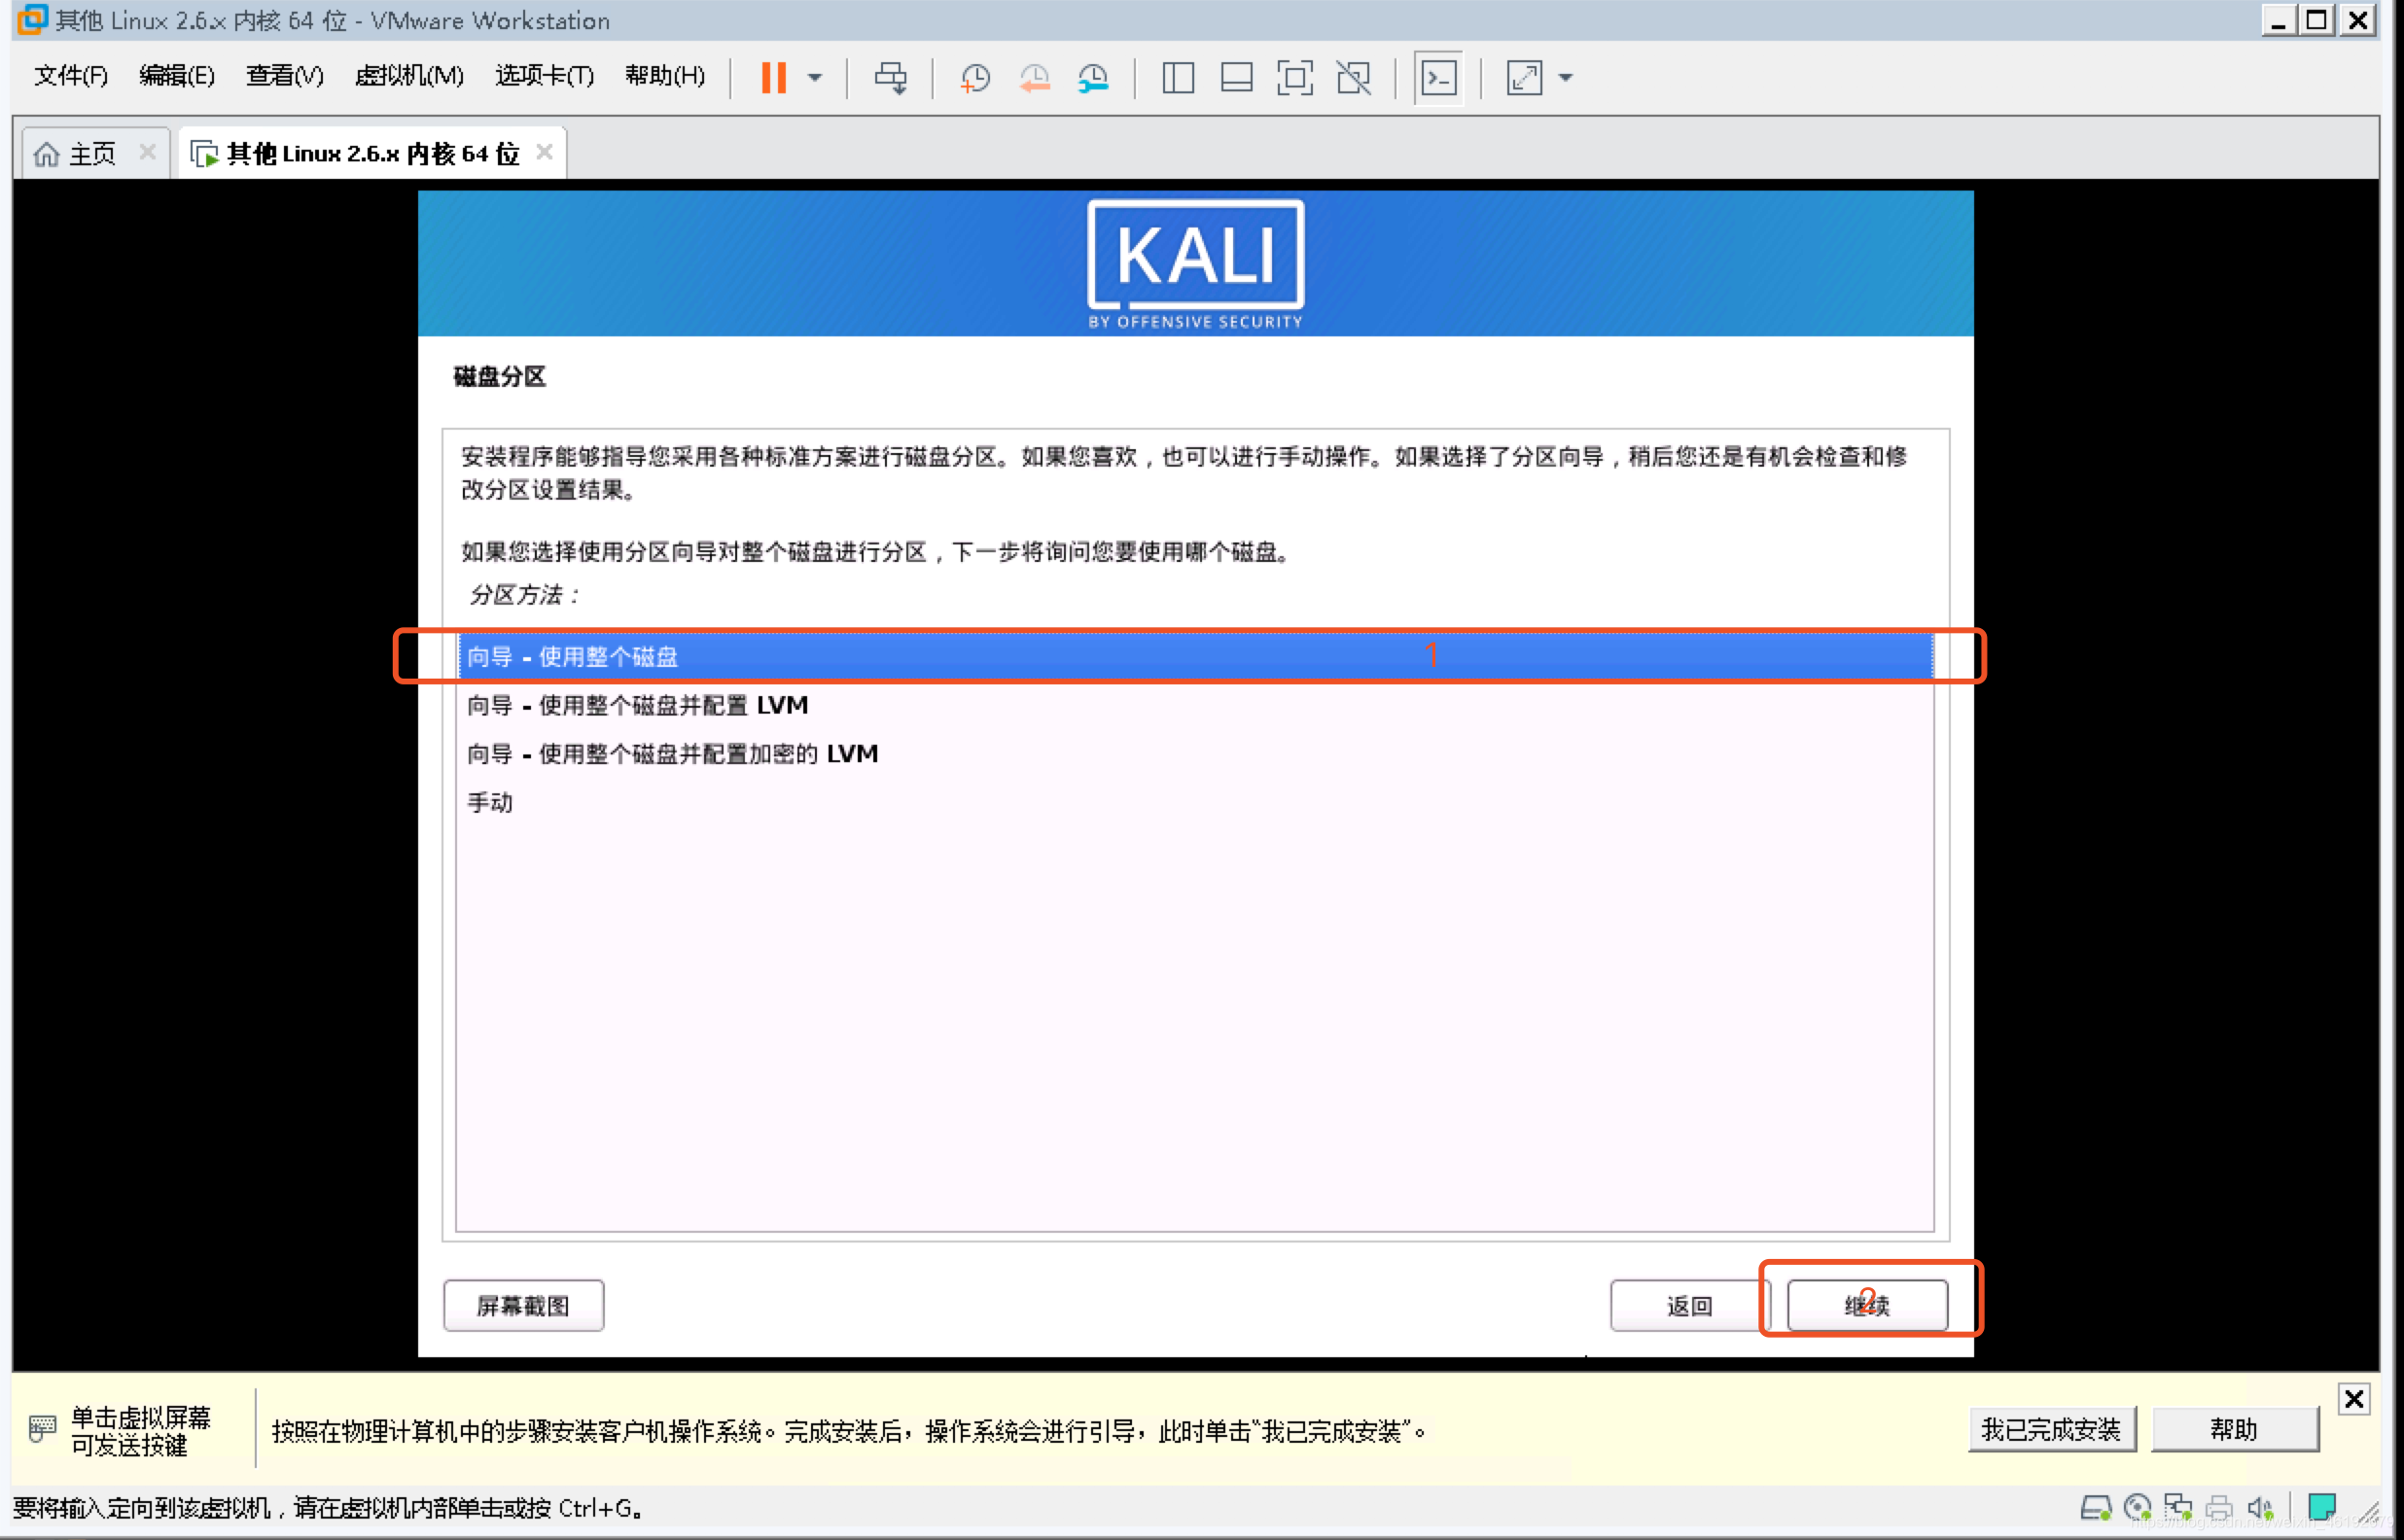Dismiss the installation hint bar

pos(2354,1399)
